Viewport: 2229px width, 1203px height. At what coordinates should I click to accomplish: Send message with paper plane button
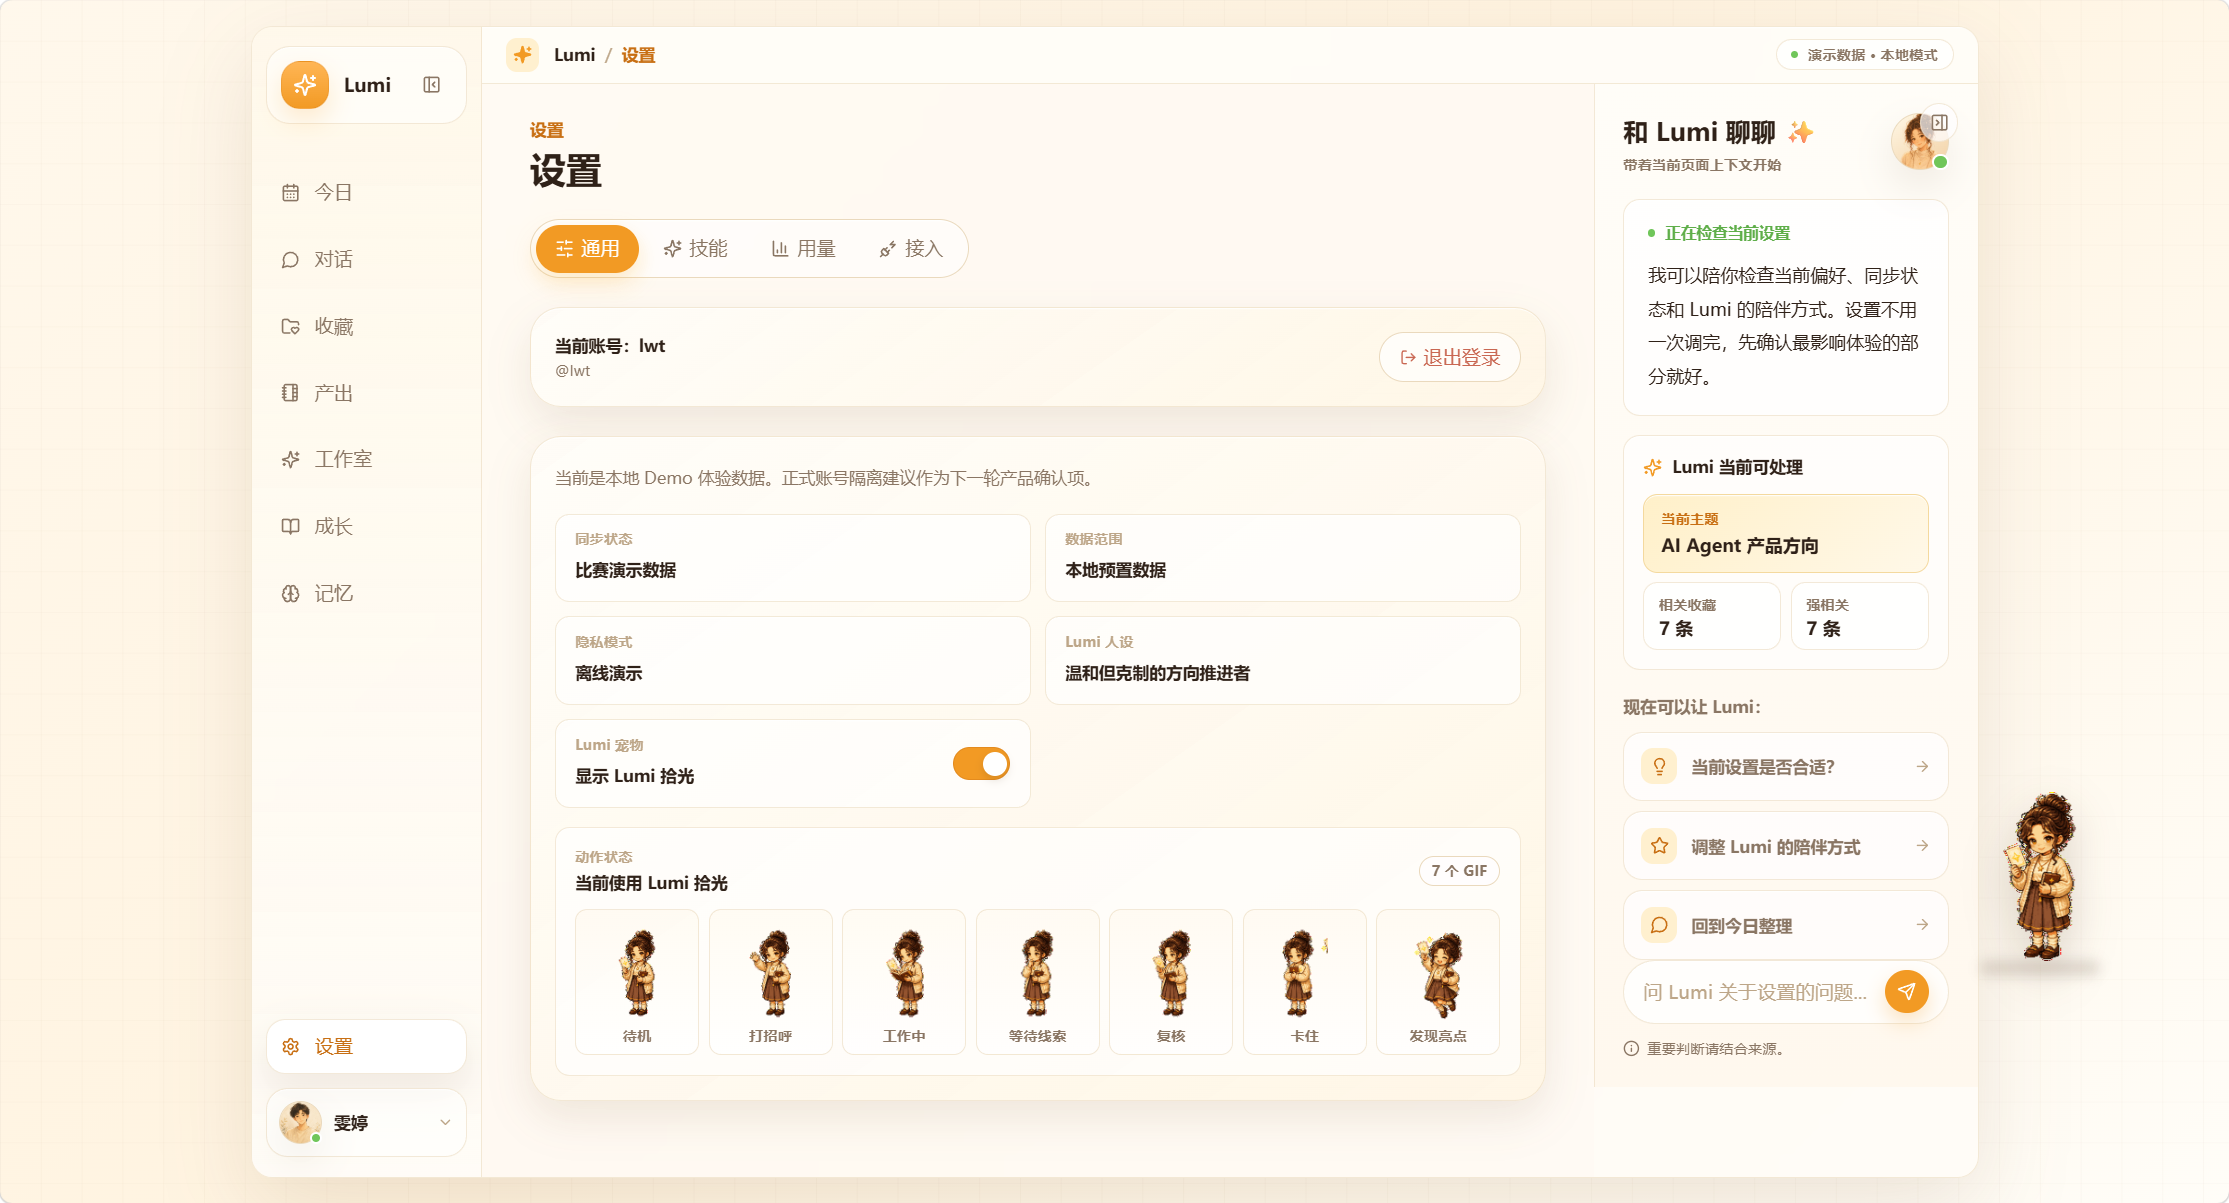[1906, 991]
